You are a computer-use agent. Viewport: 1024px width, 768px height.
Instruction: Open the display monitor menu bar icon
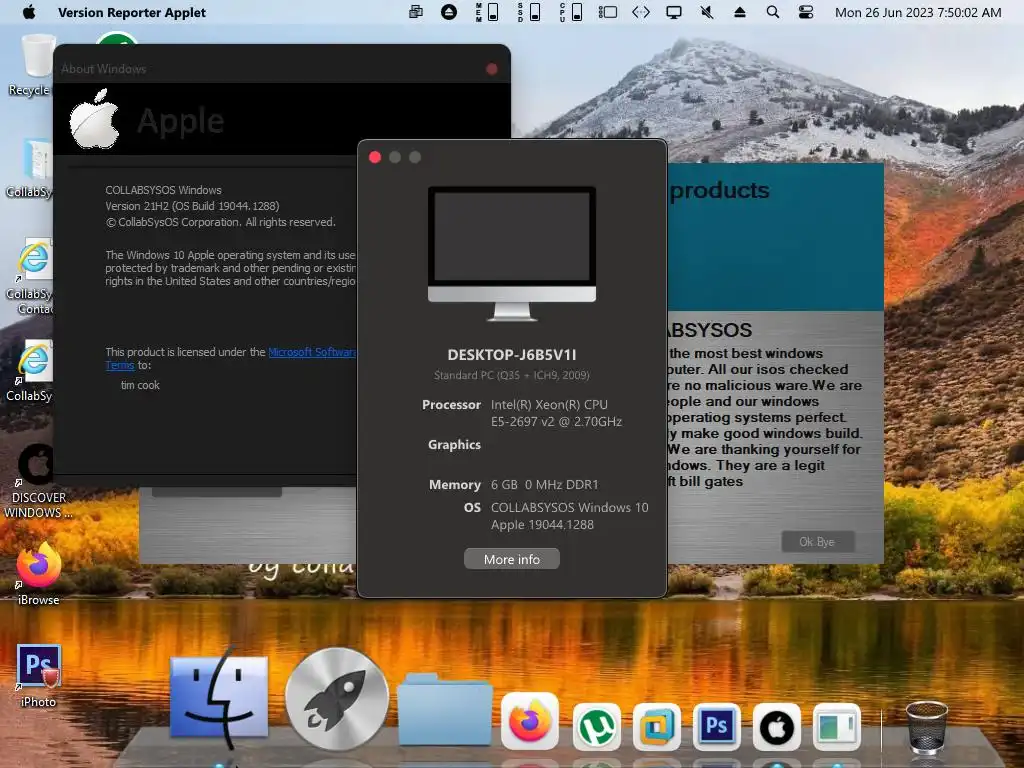click(673, 12)
